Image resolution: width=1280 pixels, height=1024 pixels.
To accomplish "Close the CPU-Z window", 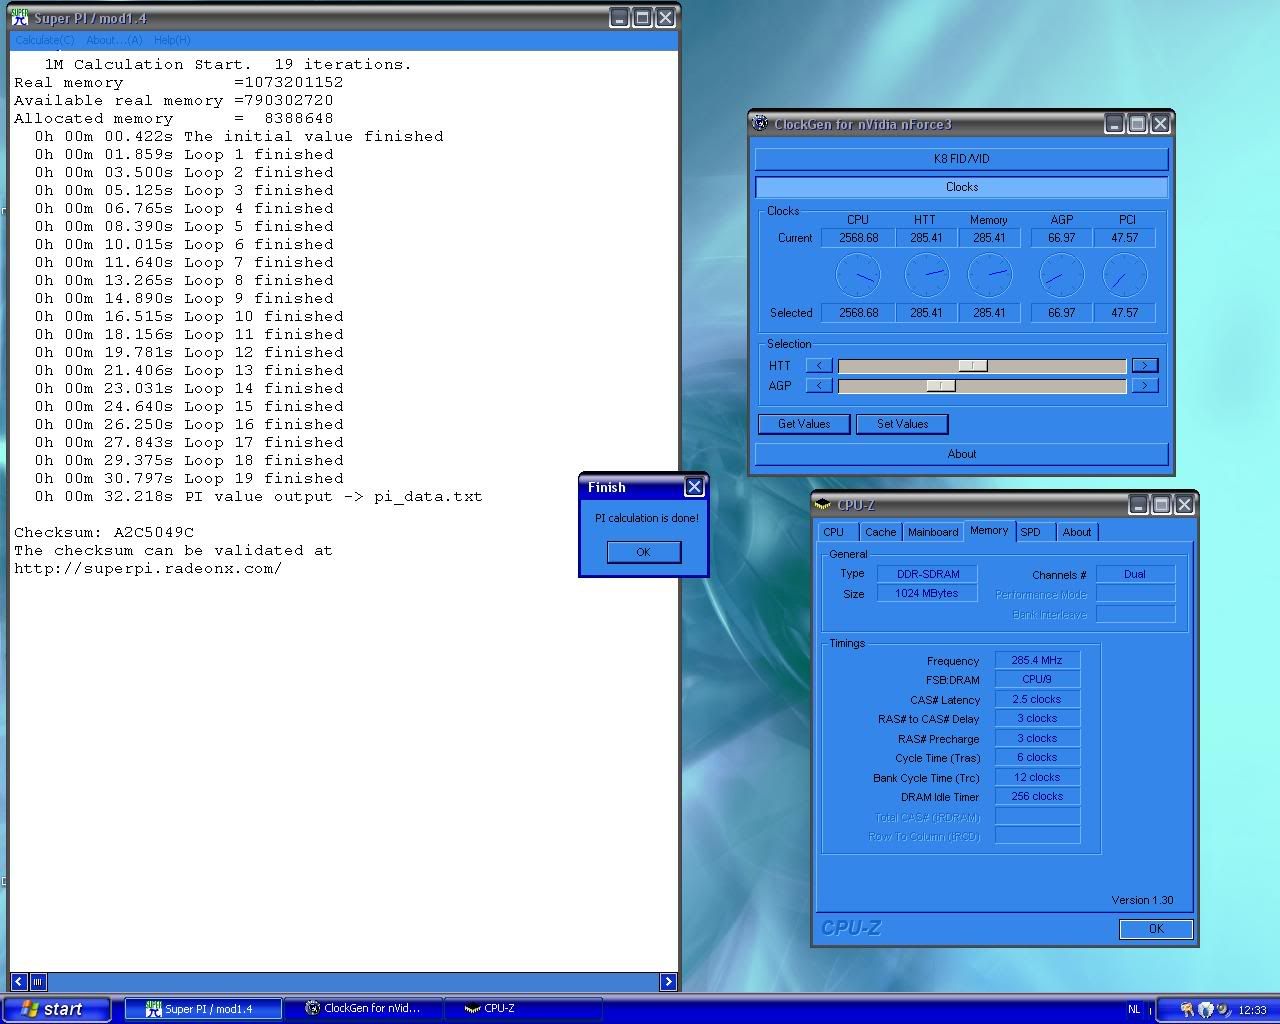I will (x=1184, y=505).
